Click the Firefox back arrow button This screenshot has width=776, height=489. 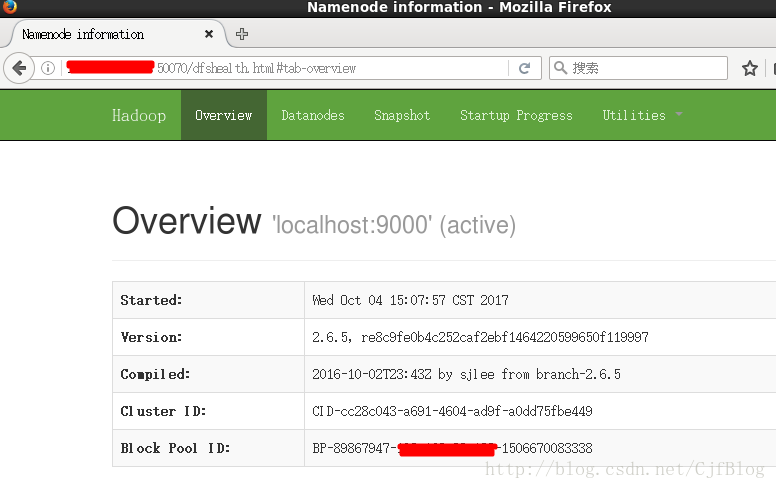19,68
